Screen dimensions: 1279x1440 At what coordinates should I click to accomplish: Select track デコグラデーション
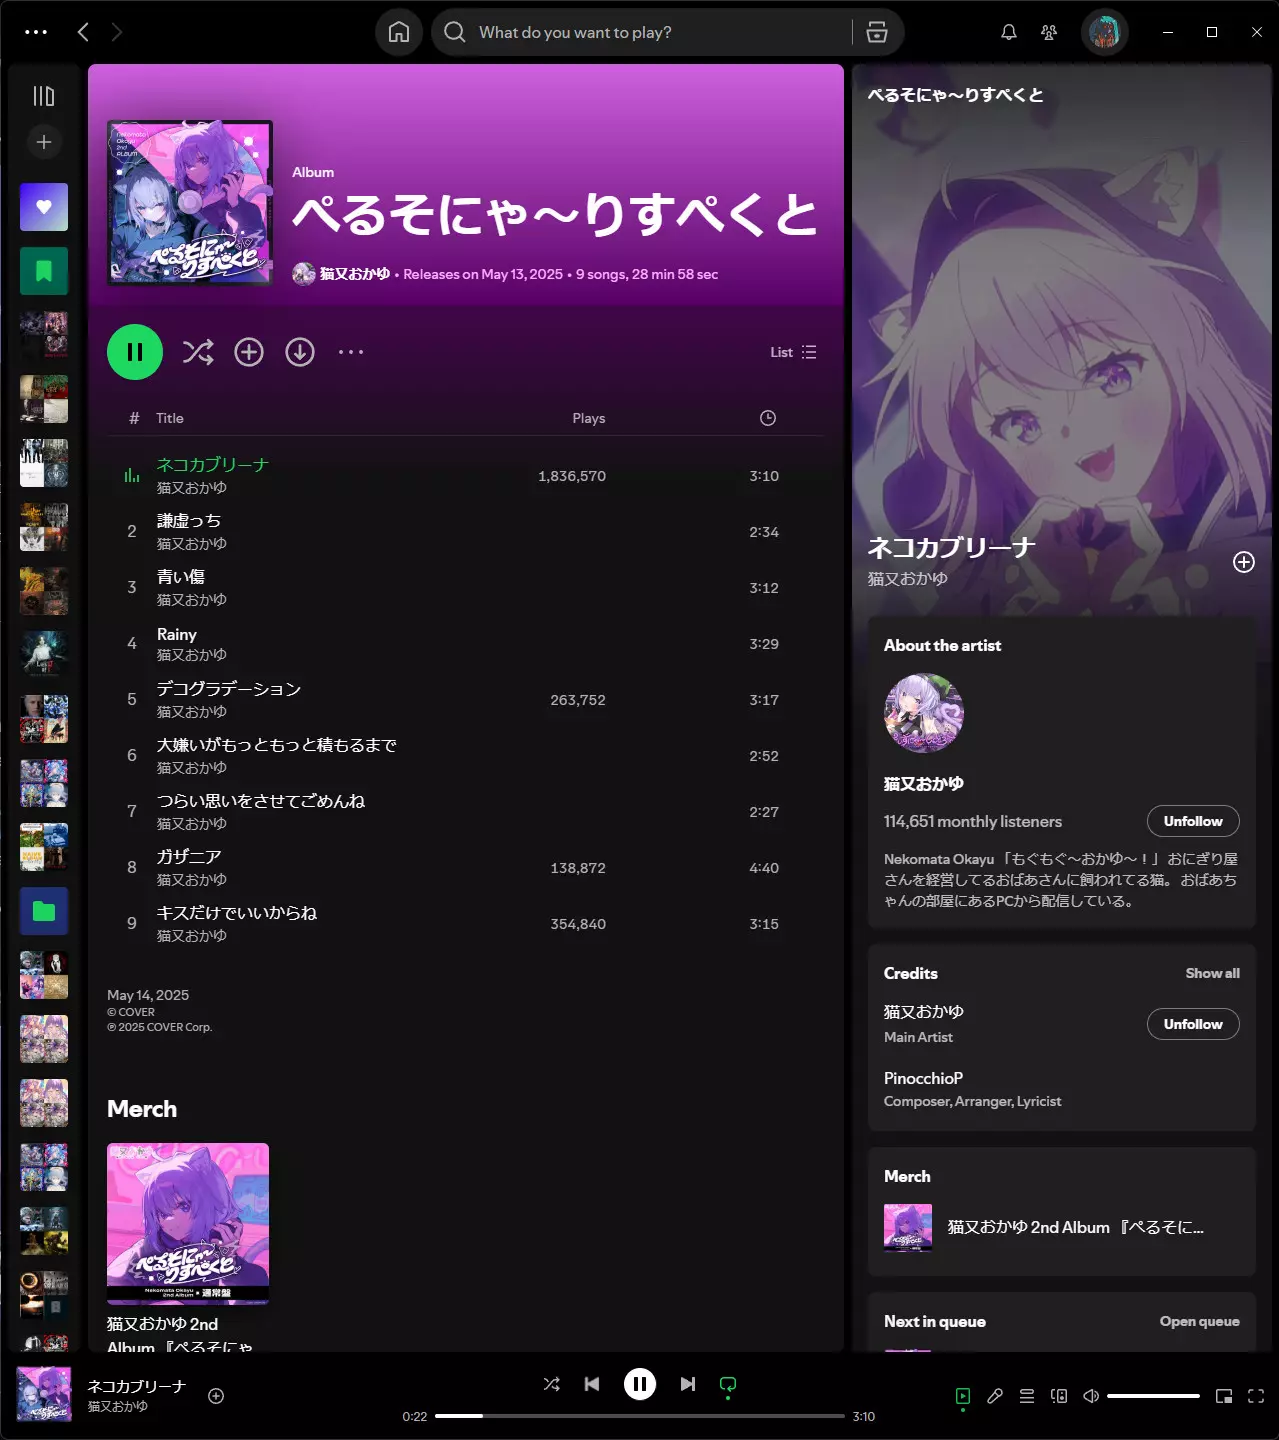[466, 700]
